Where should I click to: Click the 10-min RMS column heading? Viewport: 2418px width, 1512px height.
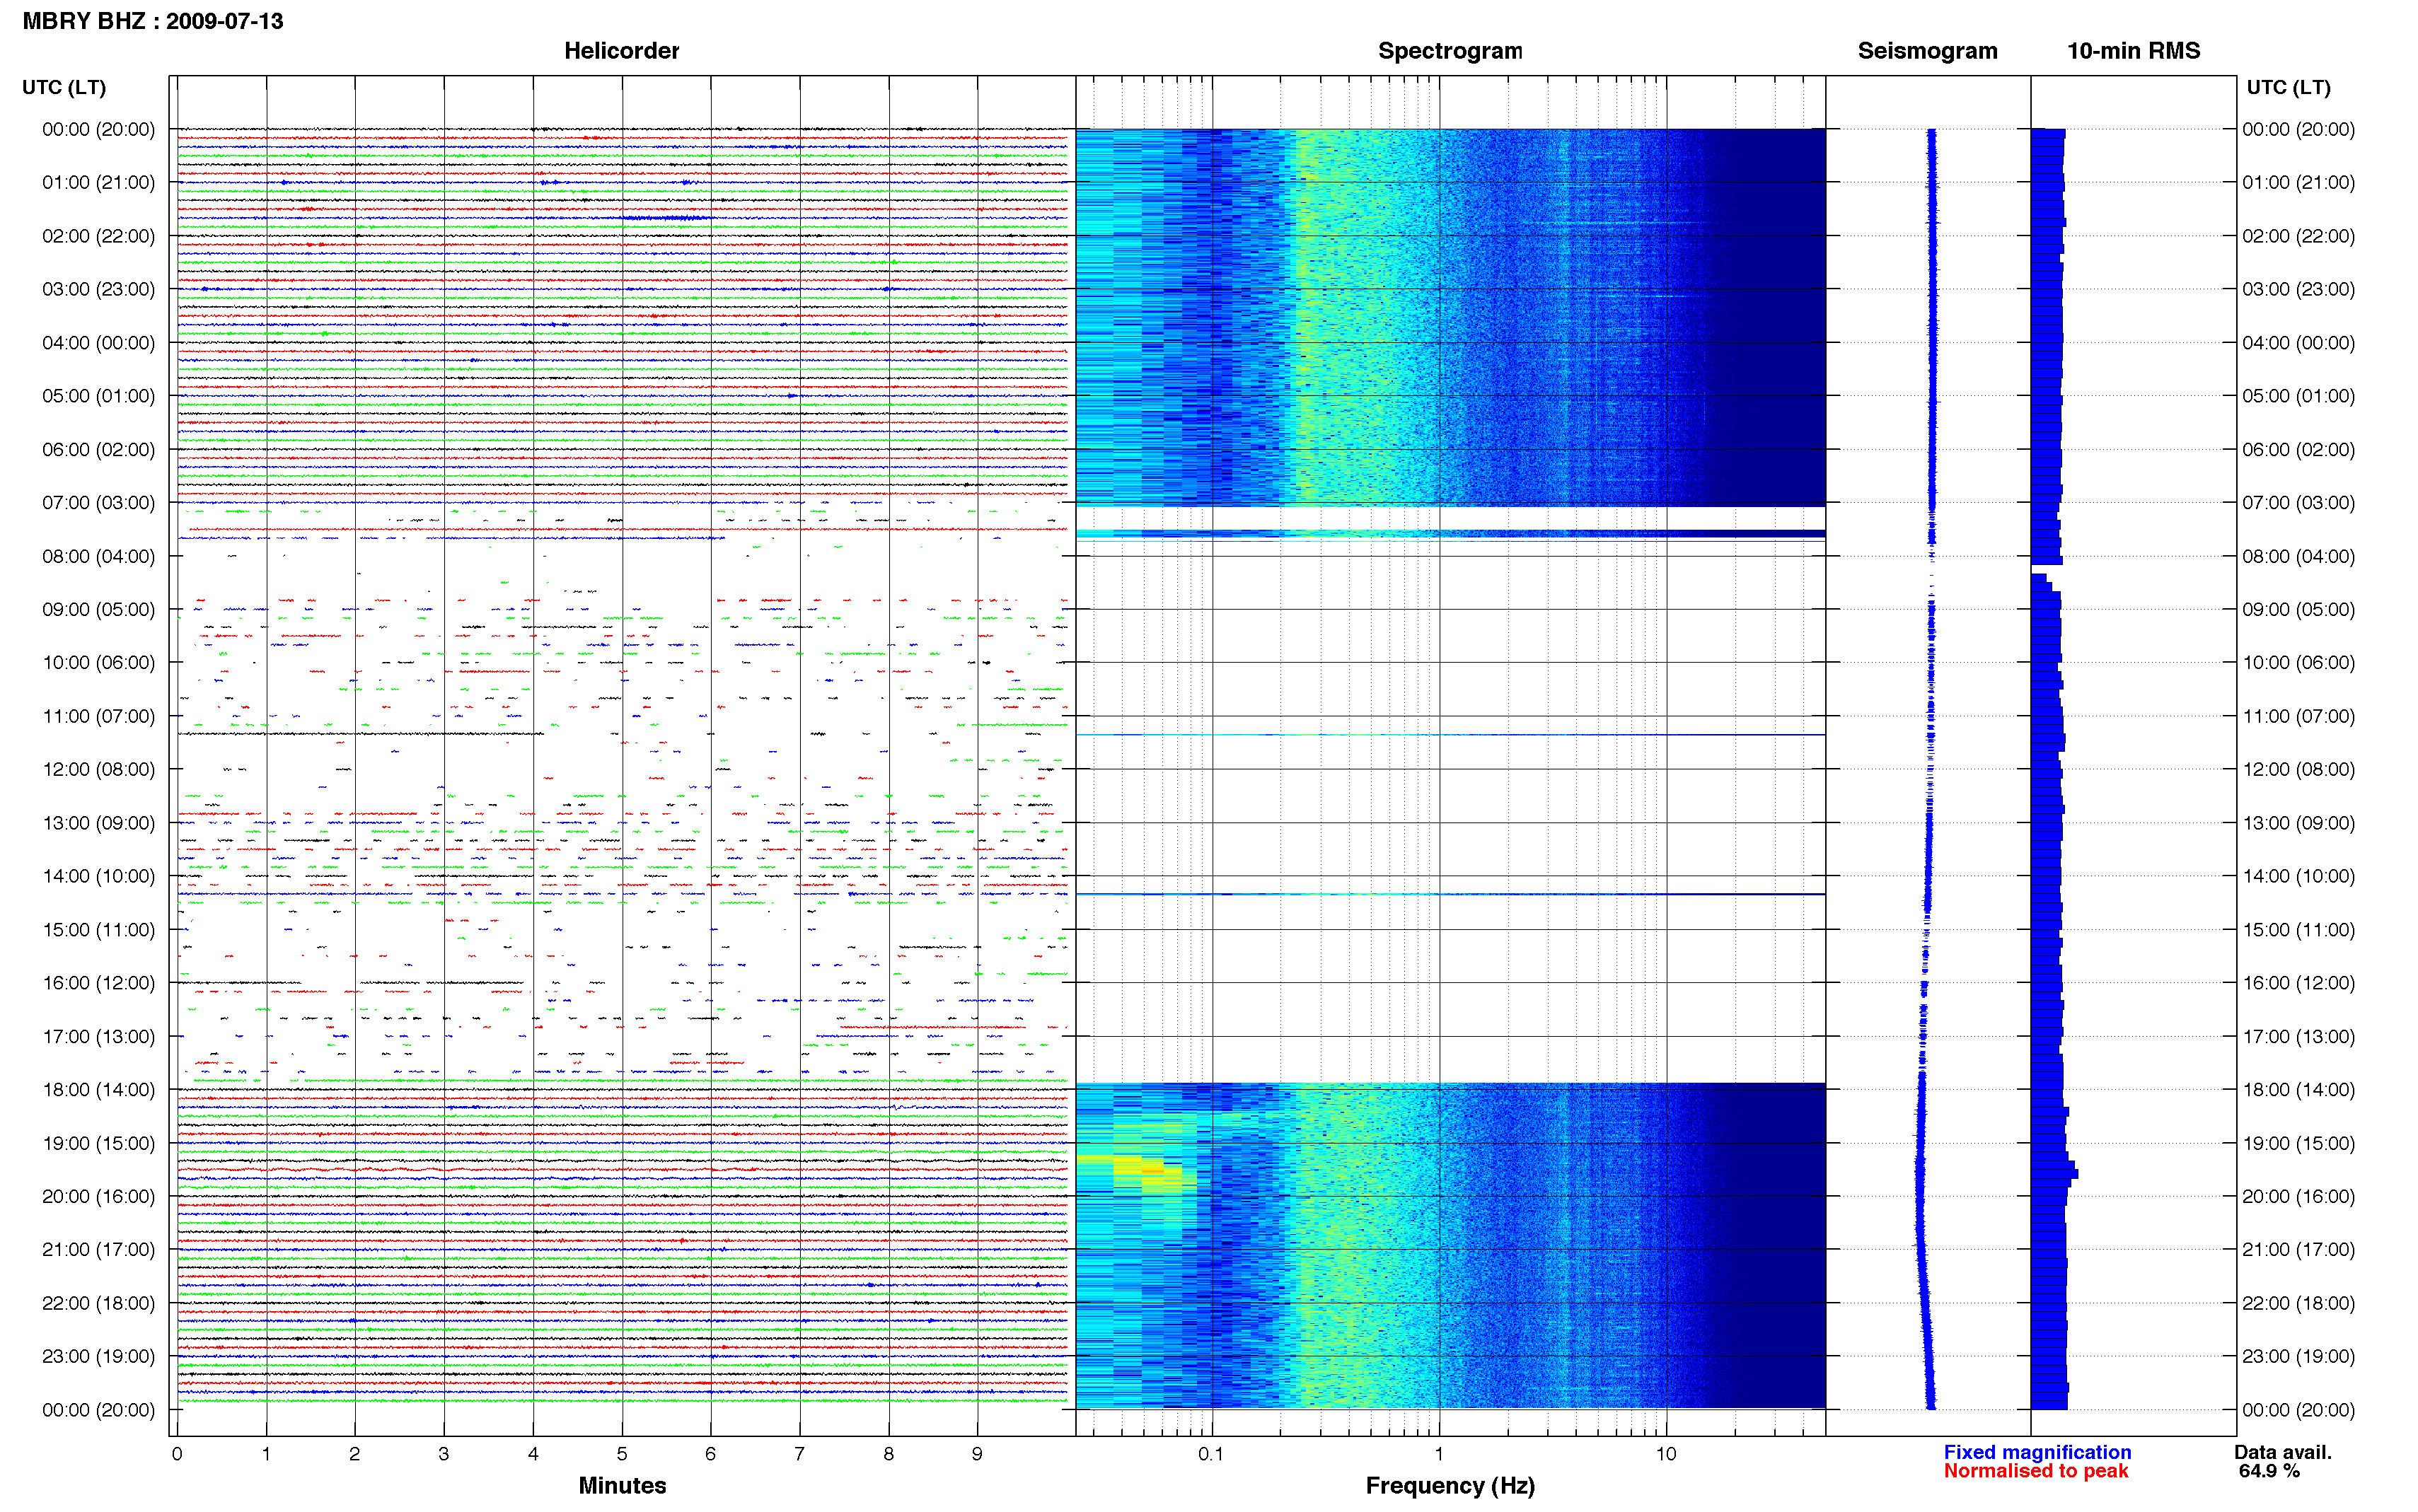click(x=2133, y=51)
